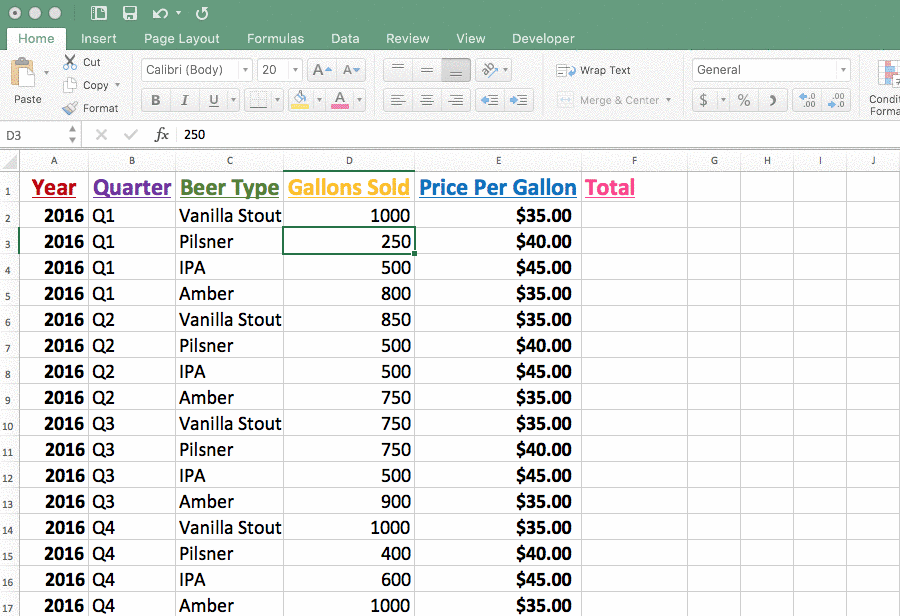Viewport: 900px width, 616px height.
Task: Click the Undo arrow icon
Action: [160, 13]
